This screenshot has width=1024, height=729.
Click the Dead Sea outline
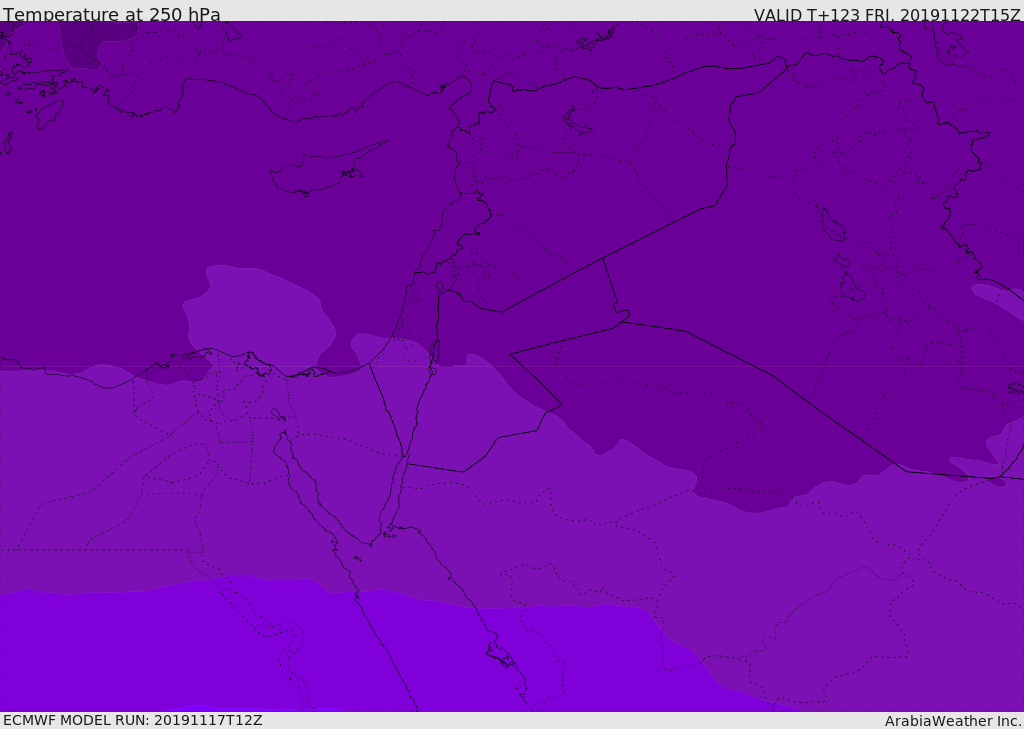434,353
